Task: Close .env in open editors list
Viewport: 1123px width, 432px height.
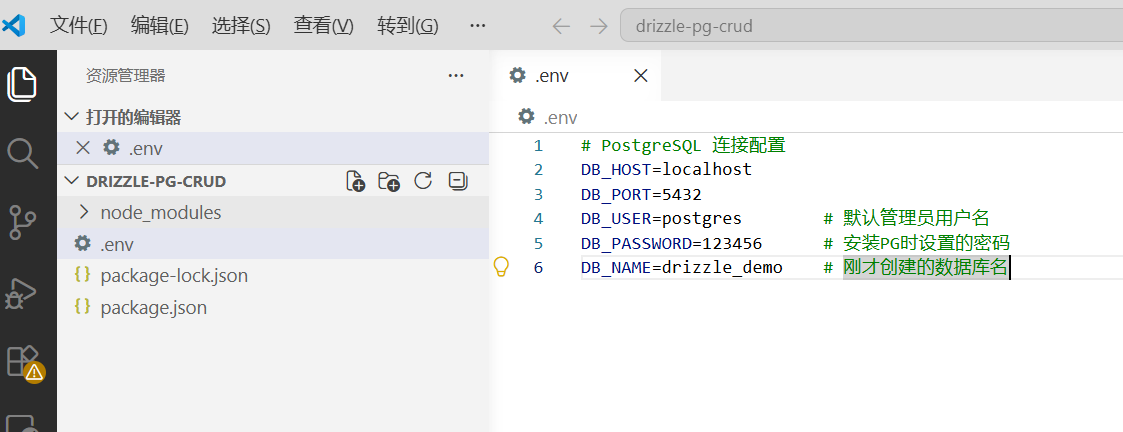Action: [83, 148]
